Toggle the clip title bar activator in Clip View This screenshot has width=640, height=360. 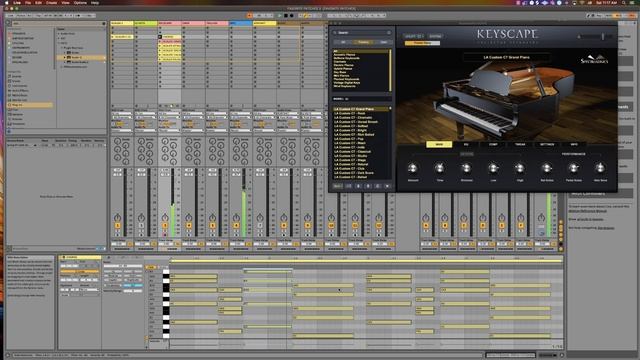[64, 258]
